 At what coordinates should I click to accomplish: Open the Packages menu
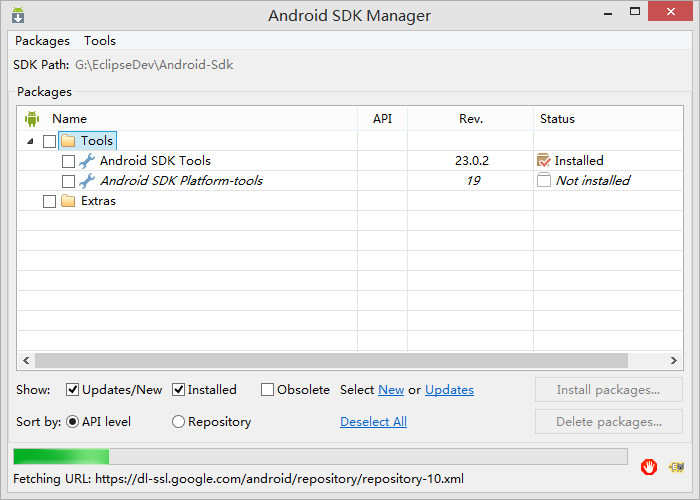(x=42, y=41)
